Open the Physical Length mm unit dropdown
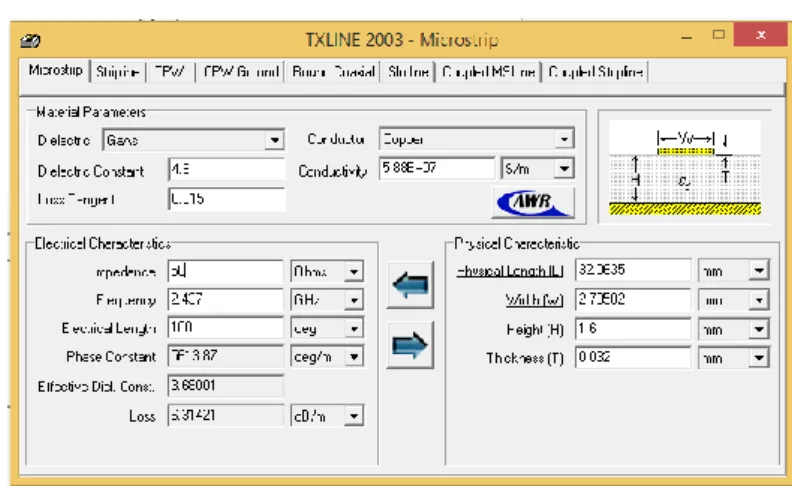The image size is (792, 486). coord(759,271)
